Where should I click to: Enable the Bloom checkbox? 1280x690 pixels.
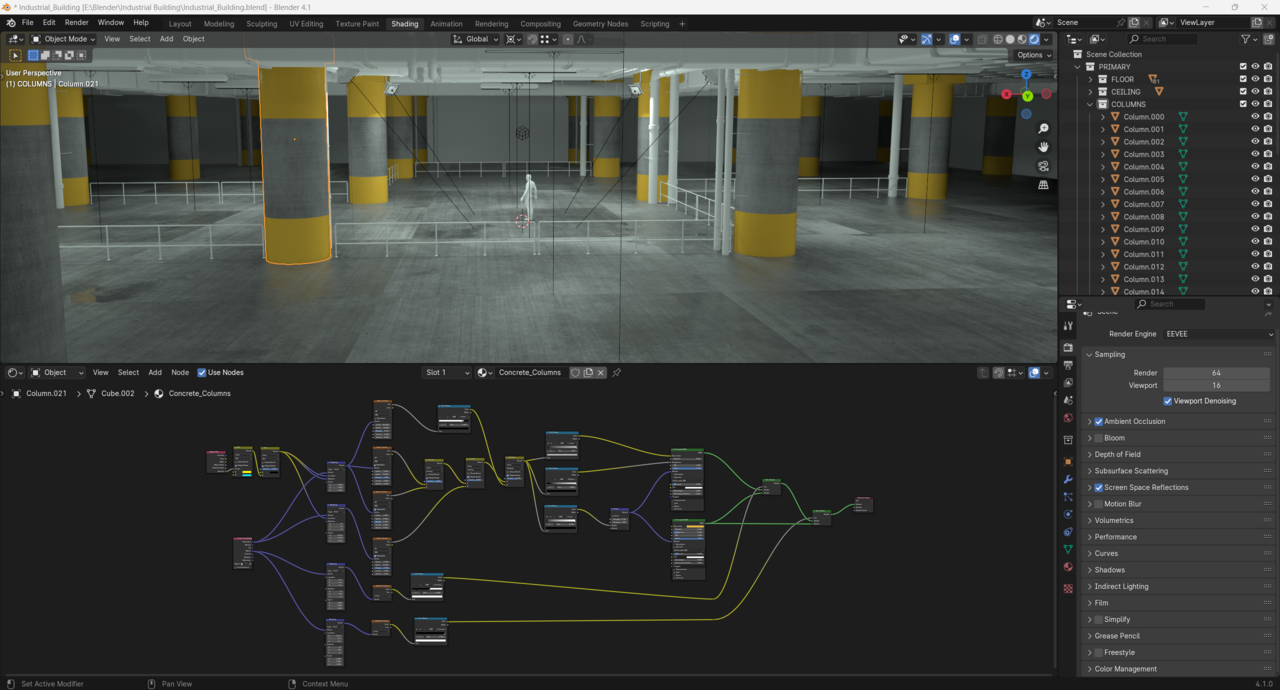pyautogui.click(x=1099, y=438)
